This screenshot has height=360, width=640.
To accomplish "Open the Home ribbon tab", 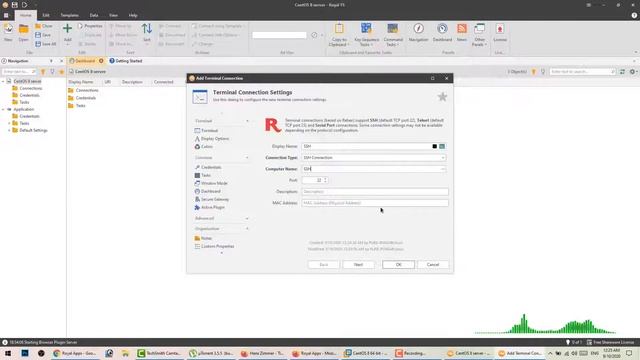I will coord(25,15).
